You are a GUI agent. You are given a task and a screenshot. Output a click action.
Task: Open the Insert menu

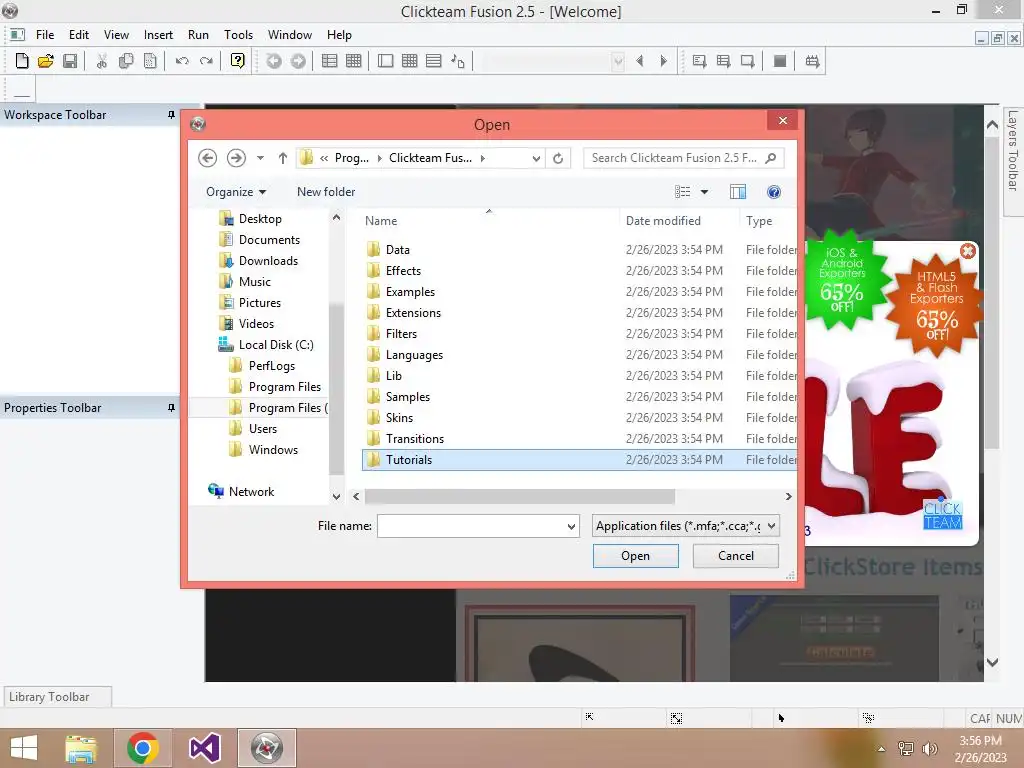tap(158, 35)
